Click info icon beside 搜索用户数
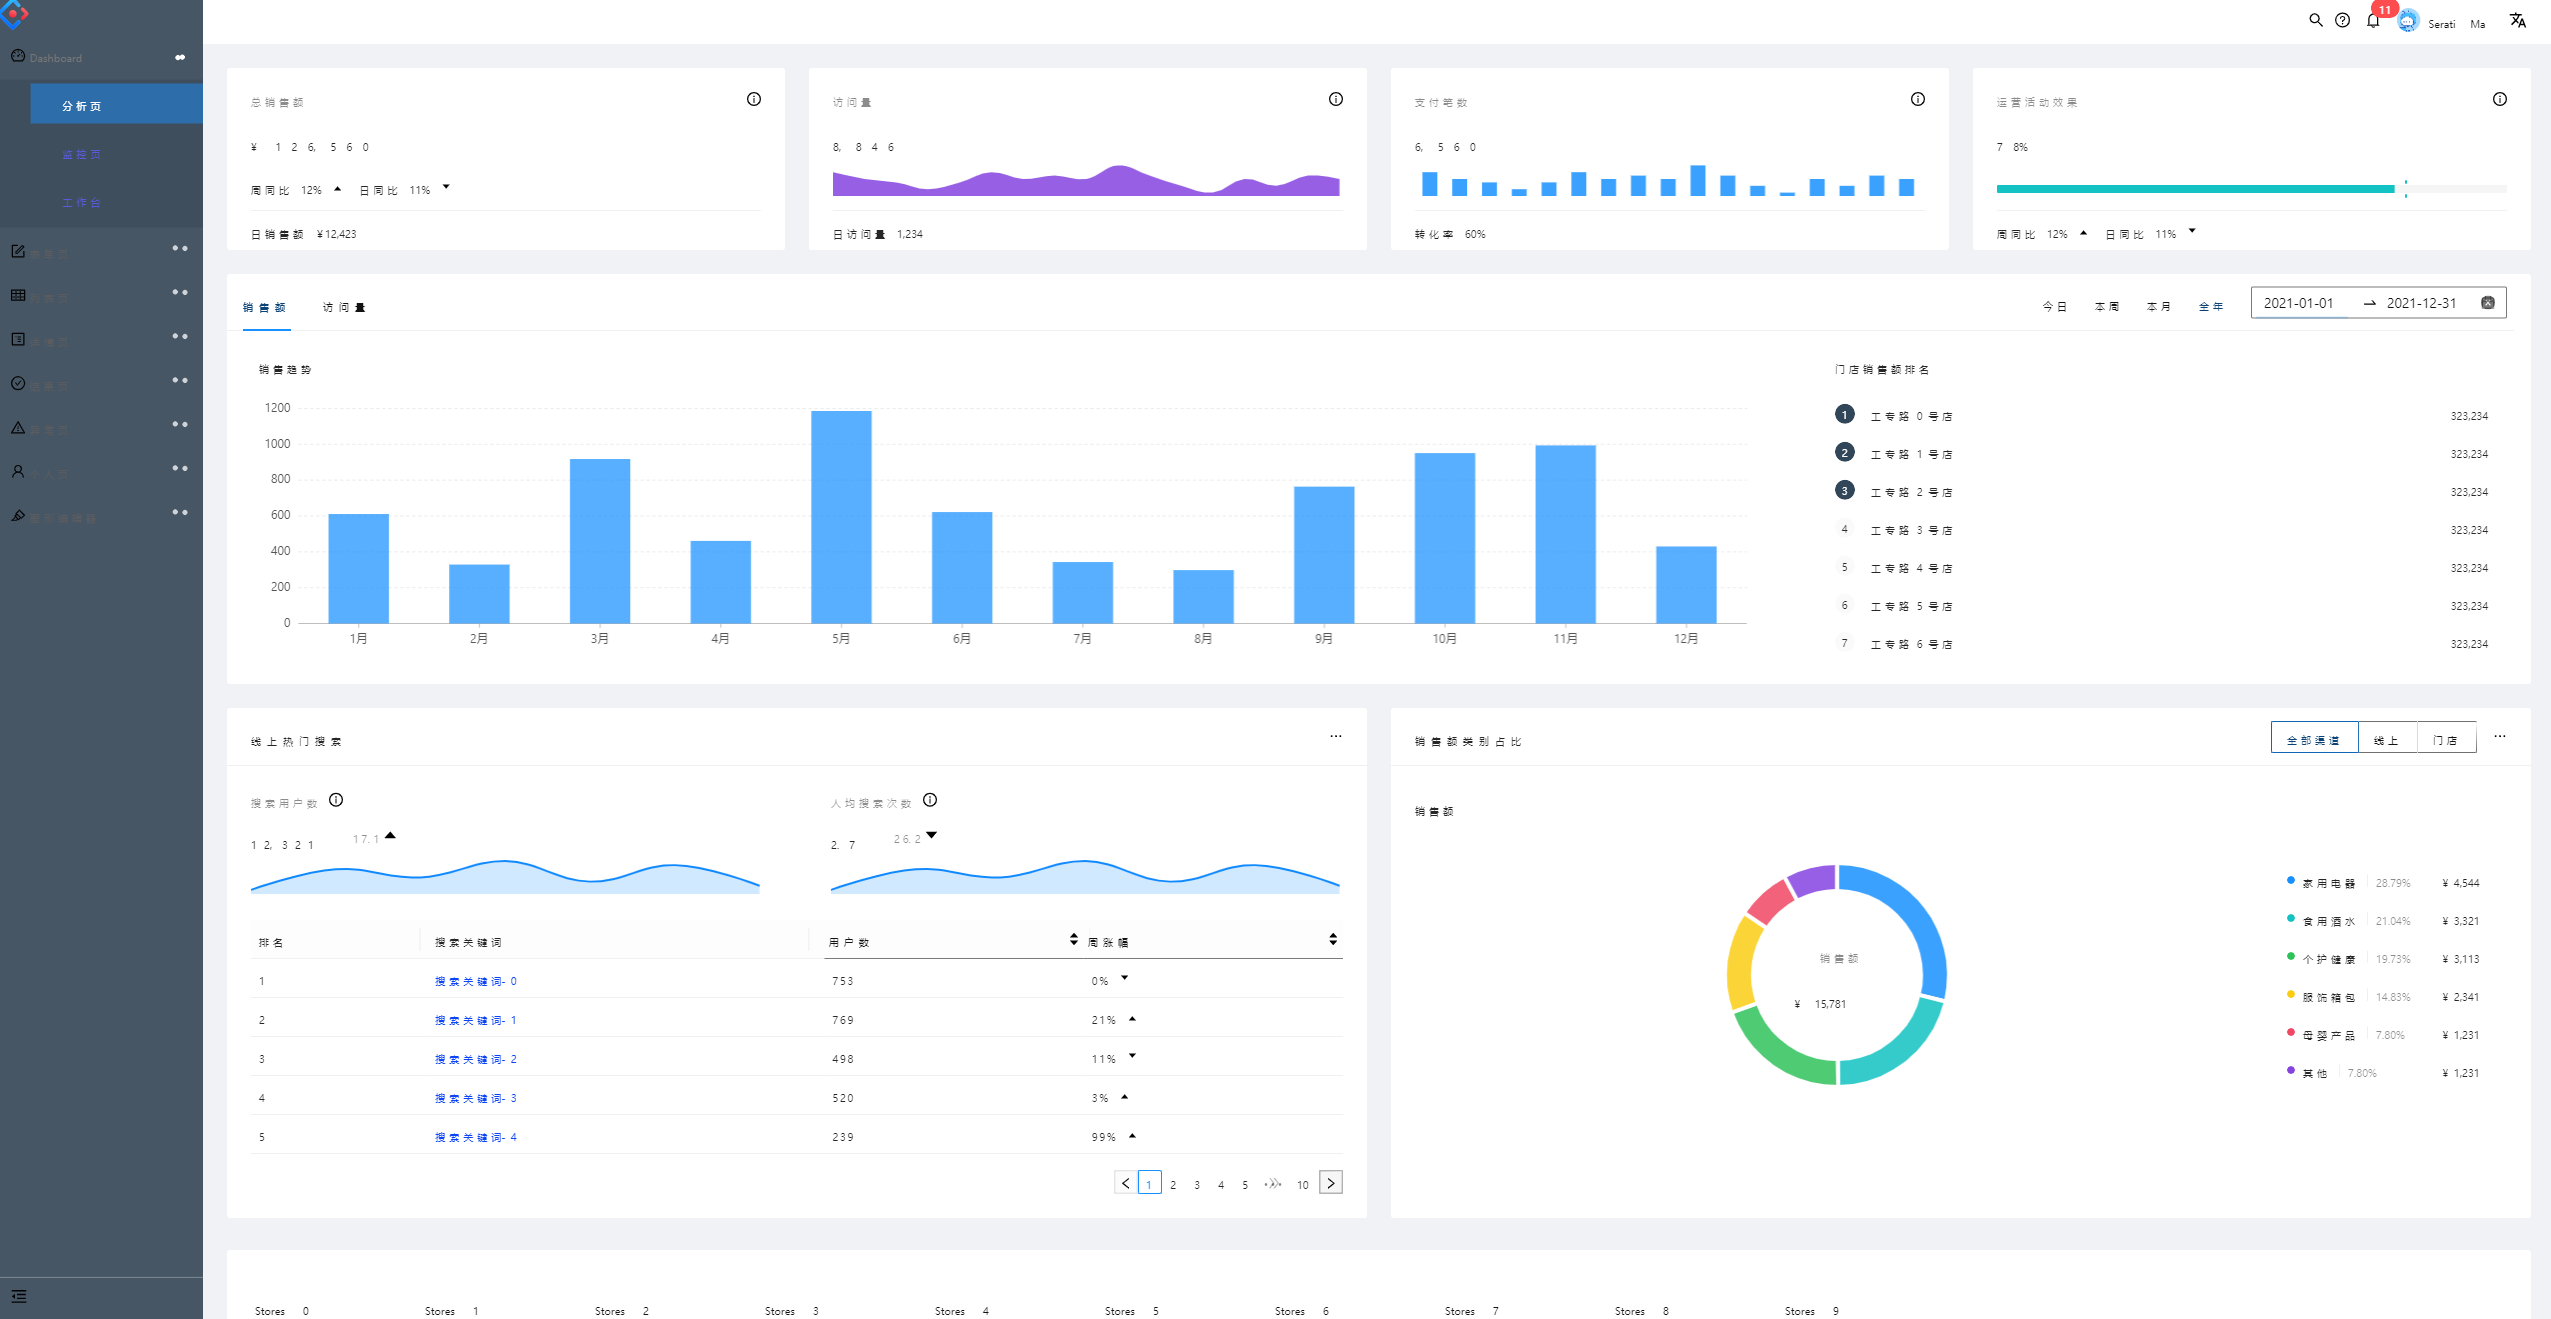Image resolution: width=2551 pixels, height=1319 pixels. pos(336,800)
